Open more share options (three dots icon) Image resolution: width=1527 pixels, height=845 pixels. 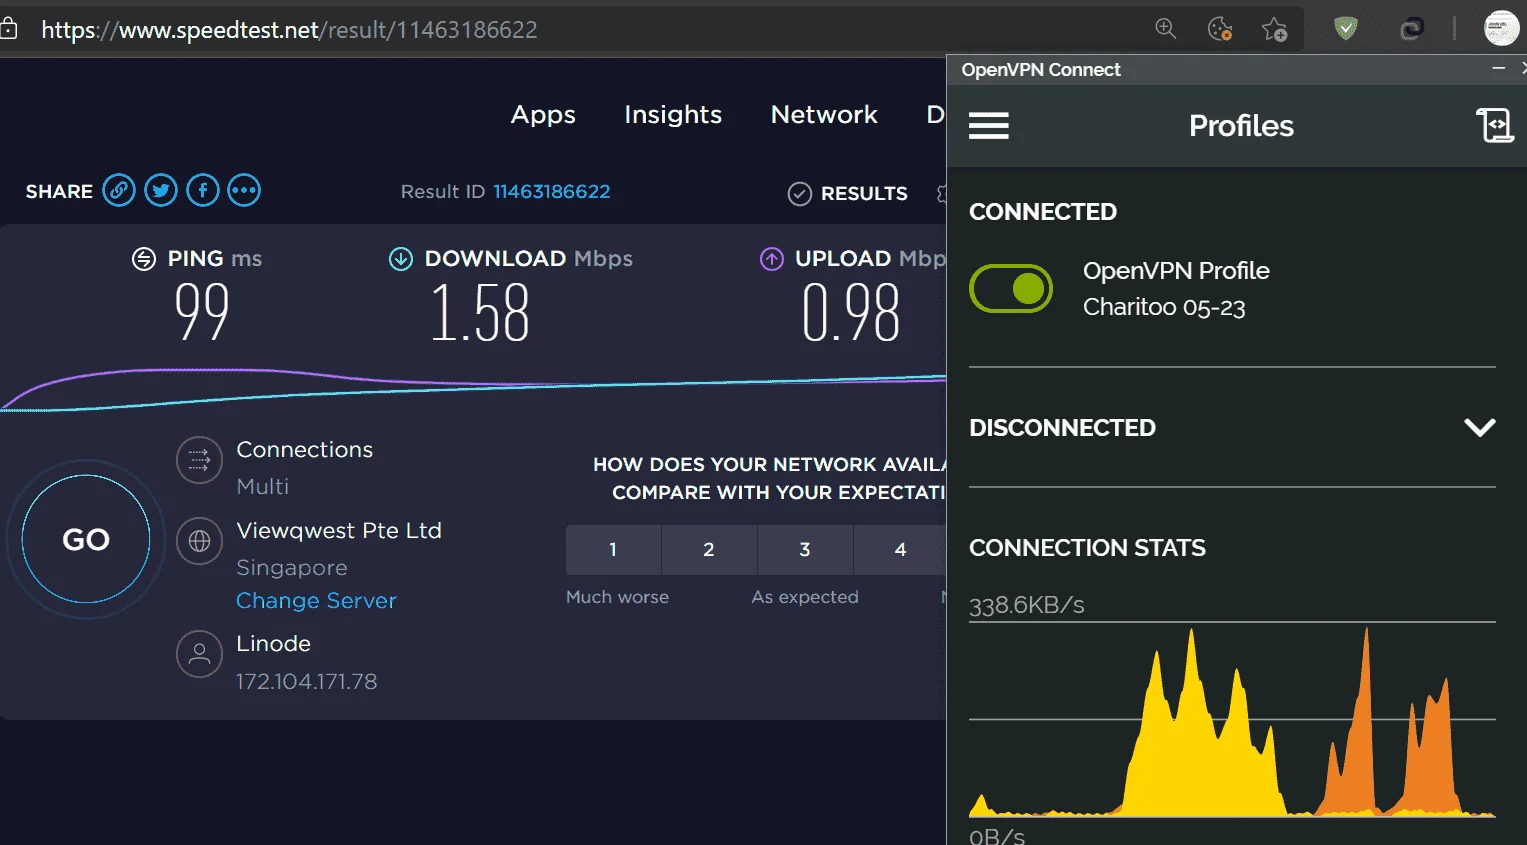point(244,190)
